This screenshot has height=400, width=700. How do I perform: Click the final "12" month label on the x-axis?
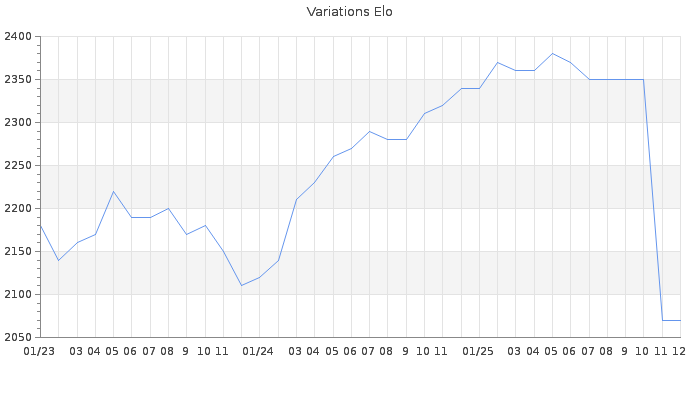tap(678, 352)
